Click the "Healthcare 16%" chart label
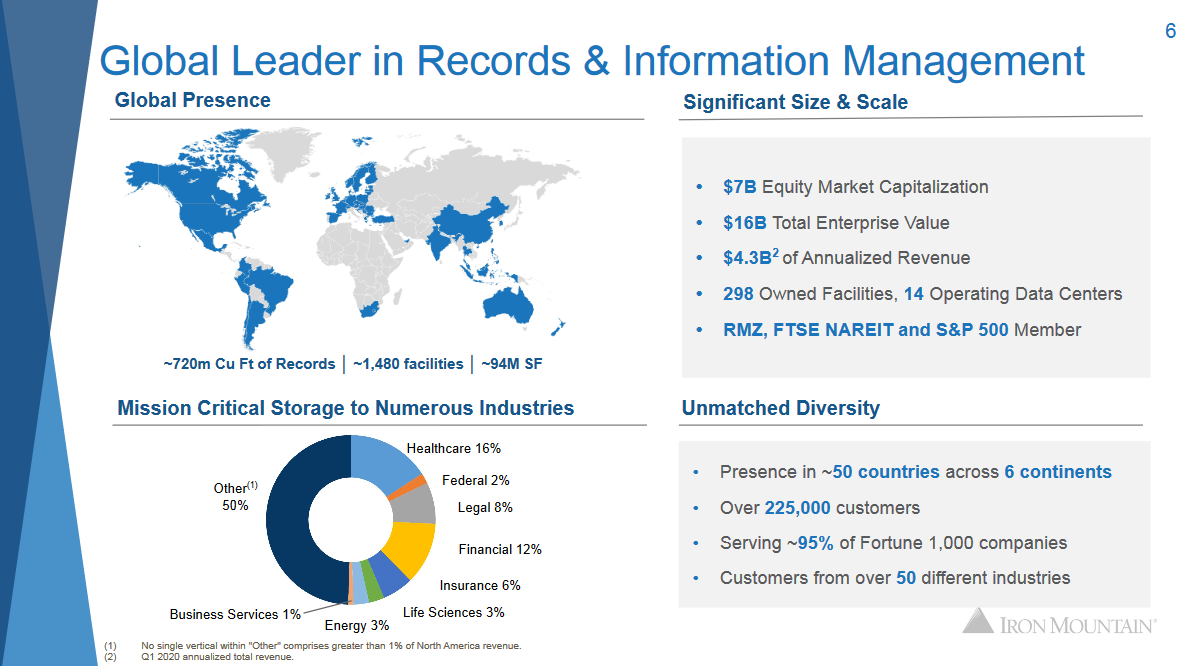 click(x=454, y=448)
